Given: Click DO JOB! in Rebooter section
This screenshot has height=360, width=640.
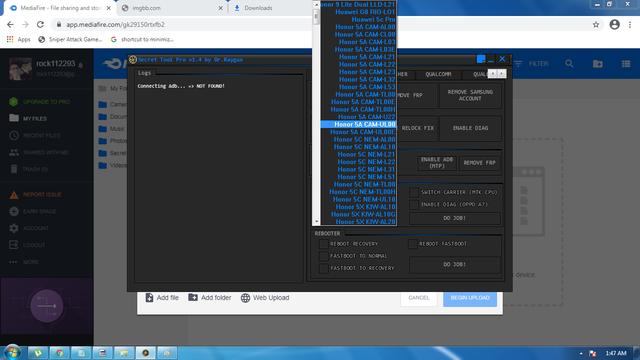Looking at the screenshot, I should point(455,264).
